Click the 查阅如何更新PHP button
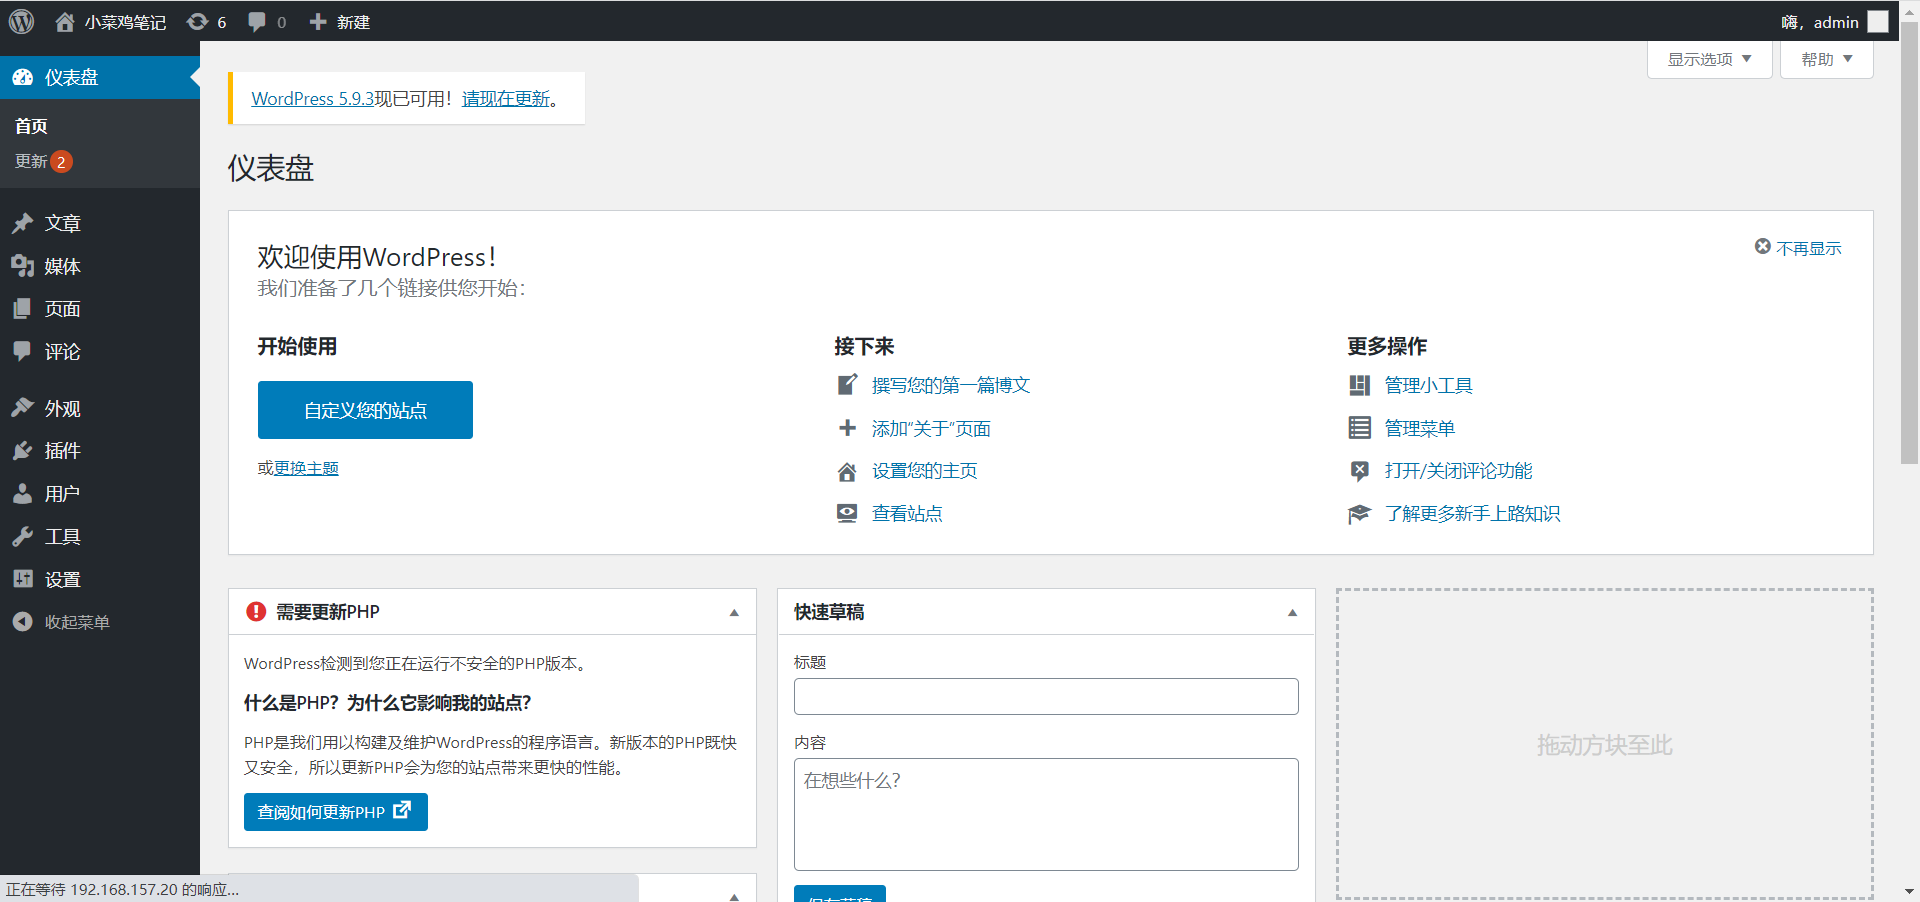1920x902 pixels. coord(336,812)
